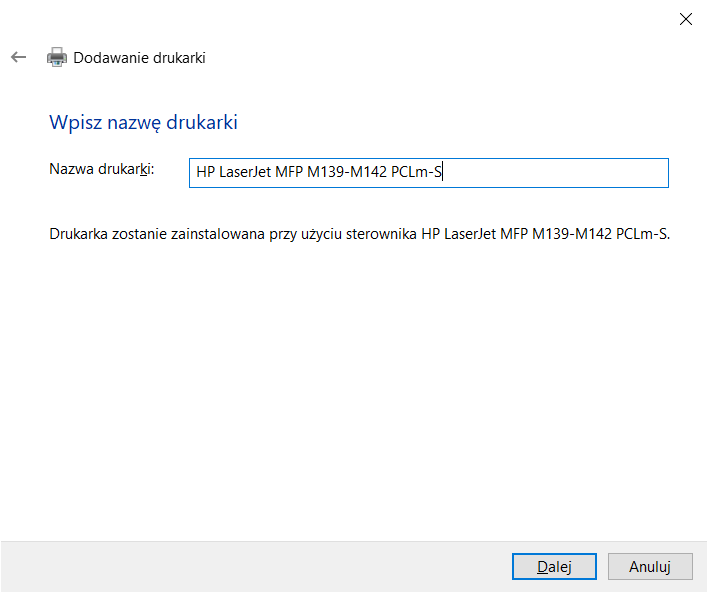
Task: Click the 'Dodawanie drukarki' title text
Action: click(139, 58)
